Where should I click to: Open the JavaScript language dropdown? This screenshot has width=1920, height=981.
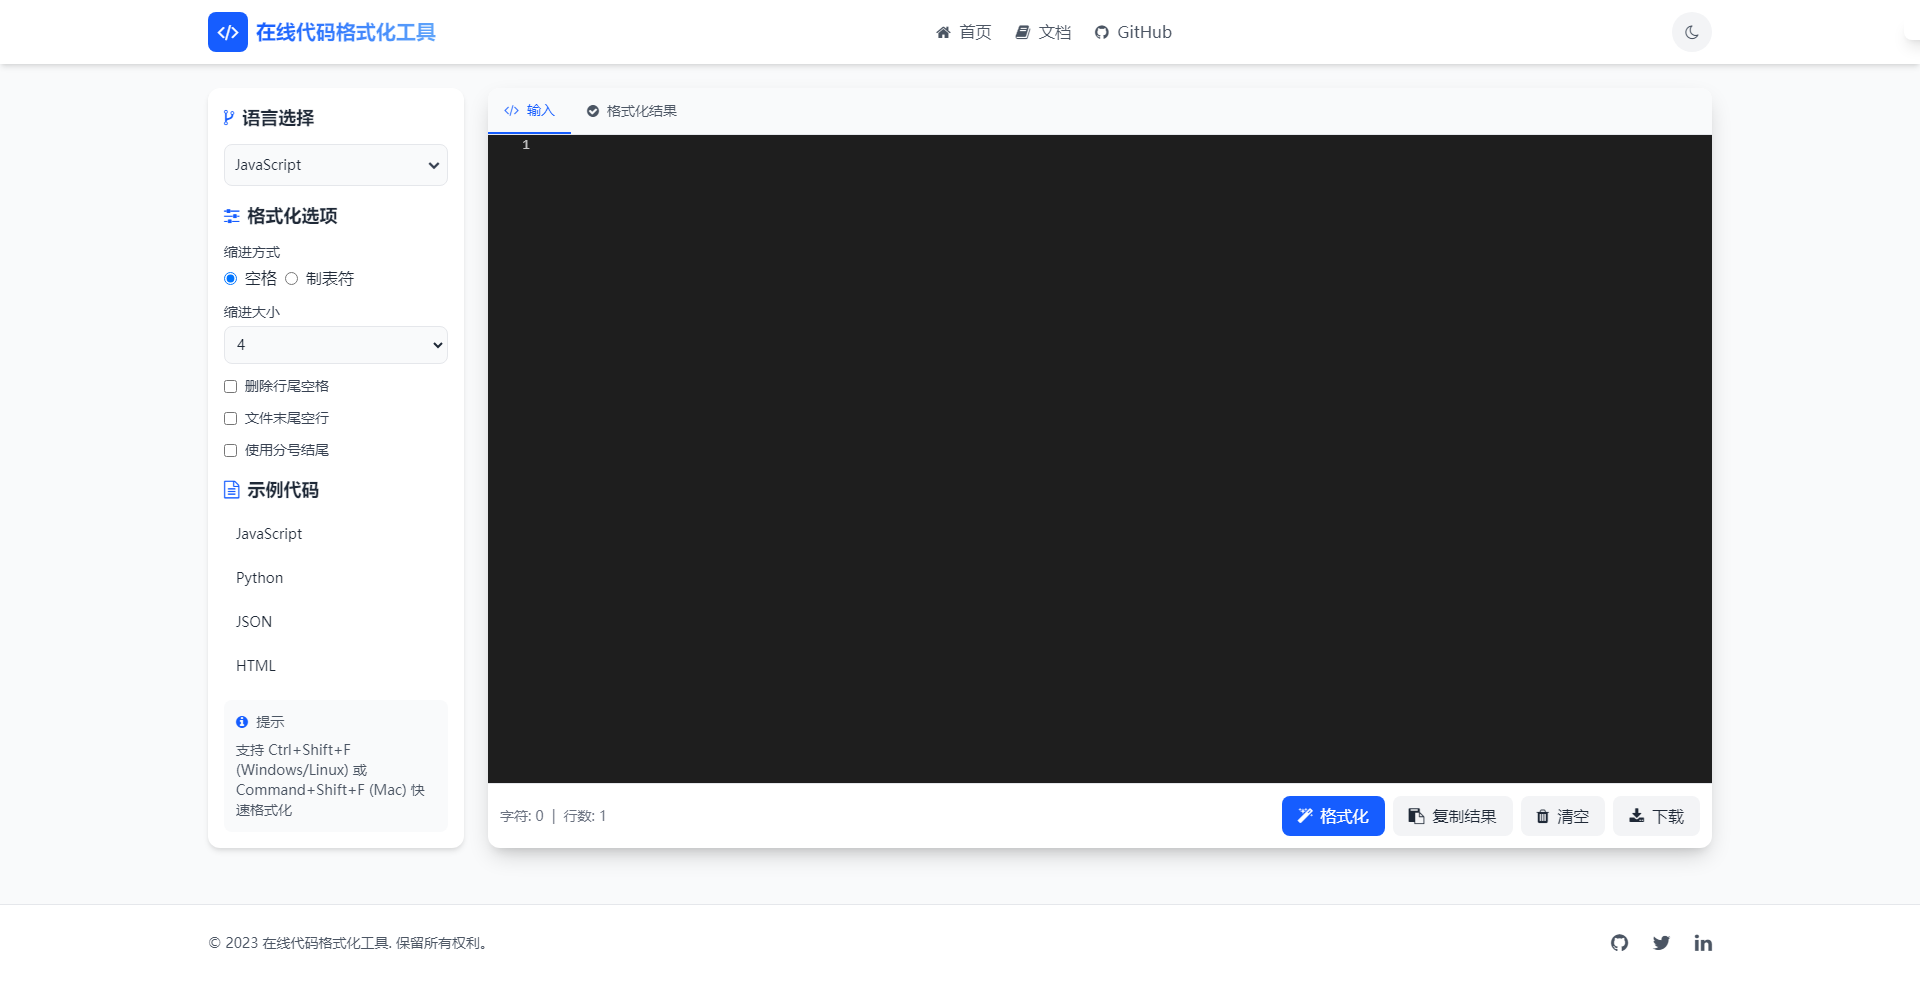pyautogui.click(x=336, y=165)
